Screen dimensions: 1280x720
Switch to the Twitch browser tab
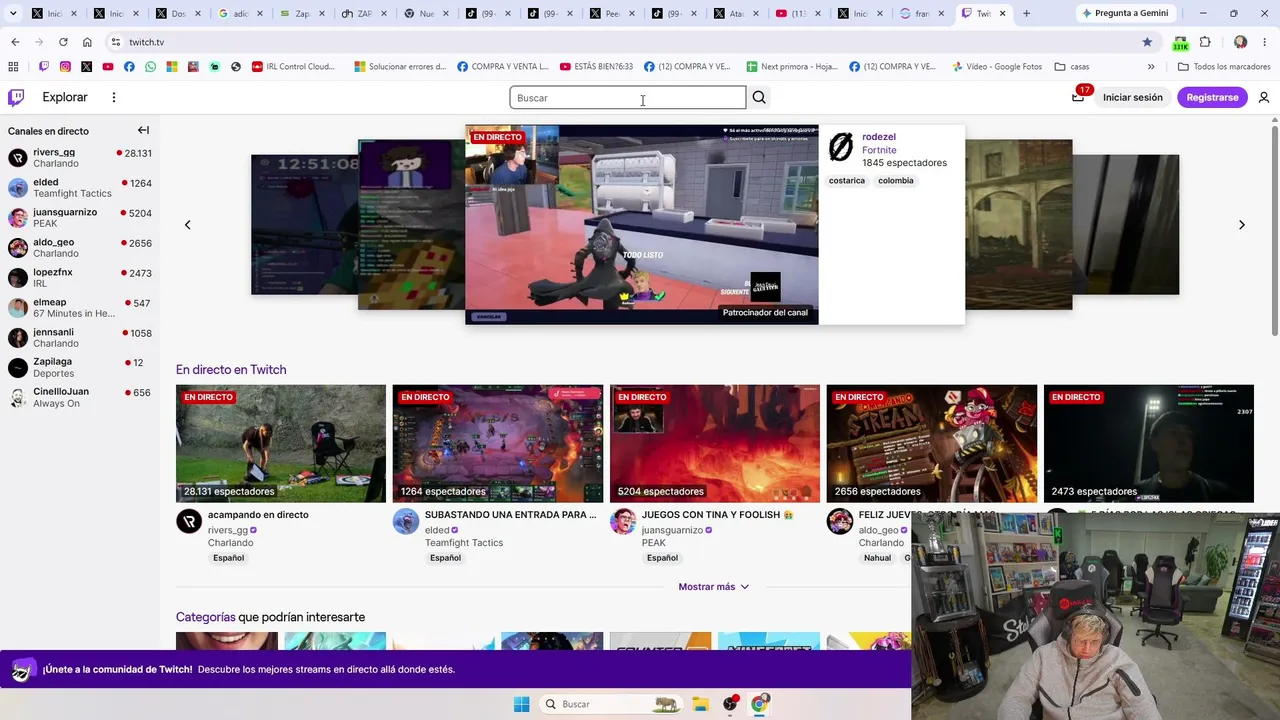pyautogui.click(x=983, y=13)
